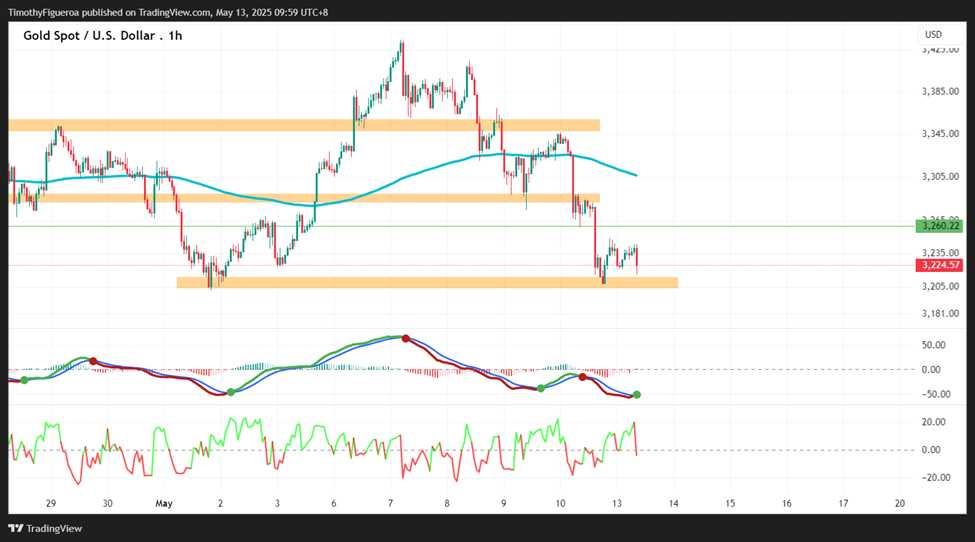Click the 3,345.00 price axis label
The image size is (975, 542).
coord(940,134)
